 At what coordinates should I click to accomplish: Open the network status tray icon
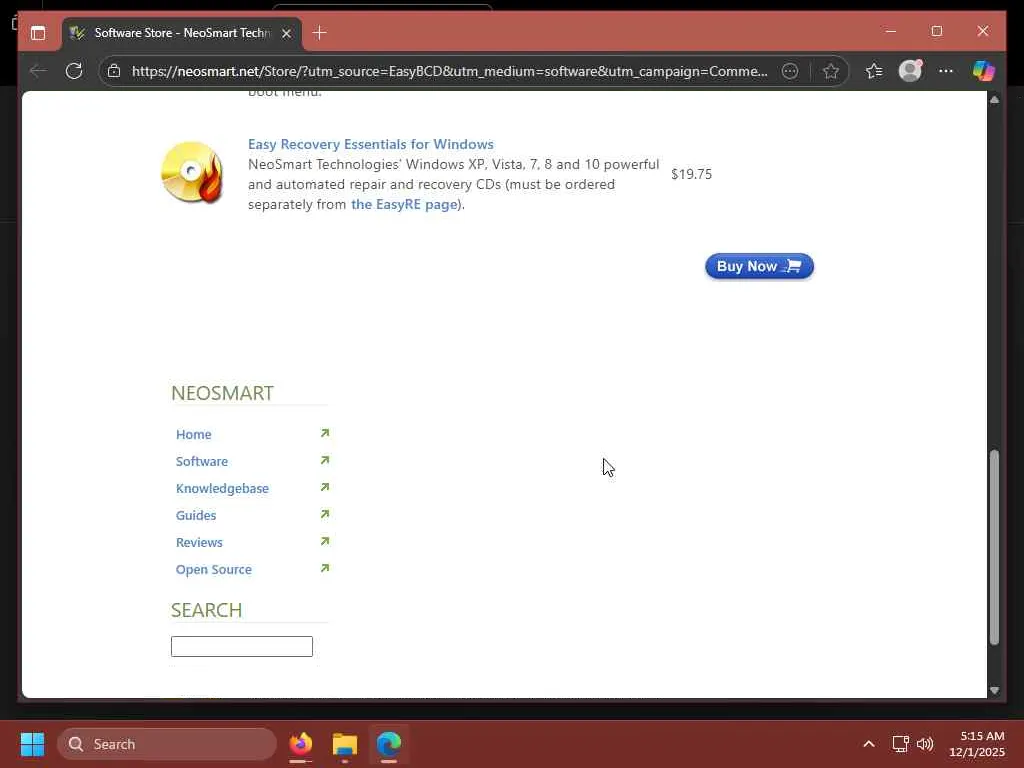(x=901, y=744)
